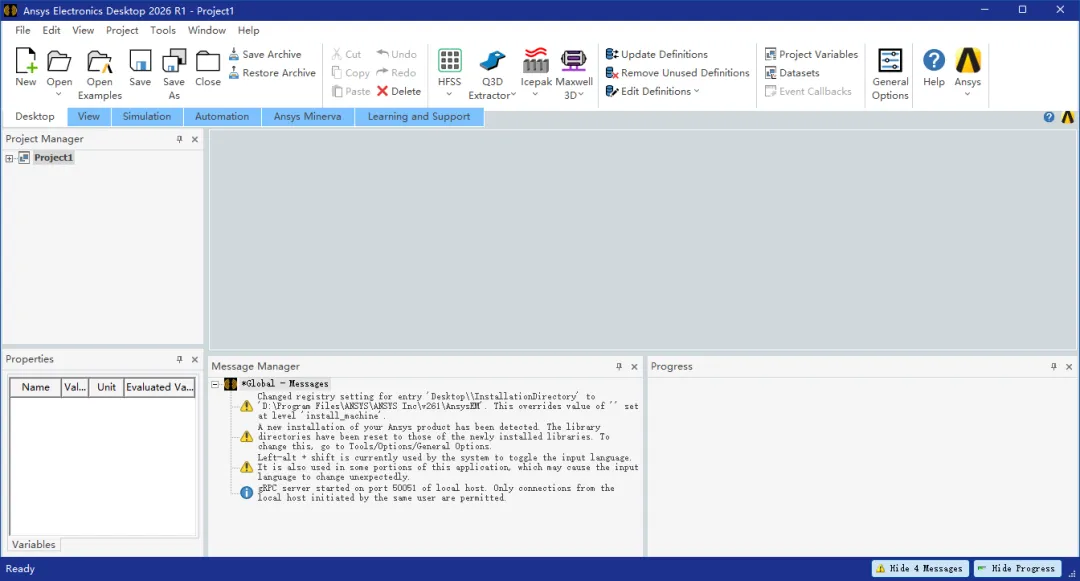Select the Variables tab in Properties

pyautogui.click(x=33, y=545)
